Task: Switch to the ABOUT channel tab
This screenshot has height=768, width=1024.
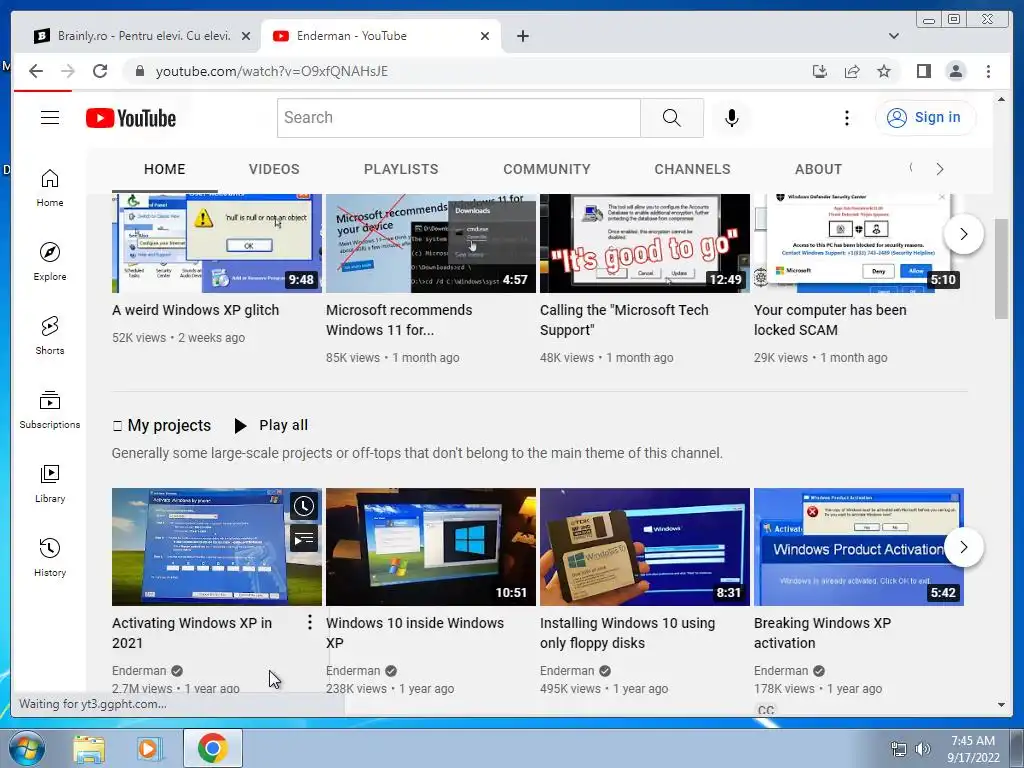Action: (818, 169)
